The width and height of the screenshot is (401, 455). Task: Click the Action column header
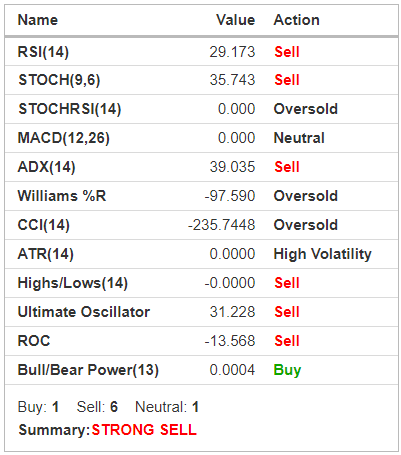[297, 20]
